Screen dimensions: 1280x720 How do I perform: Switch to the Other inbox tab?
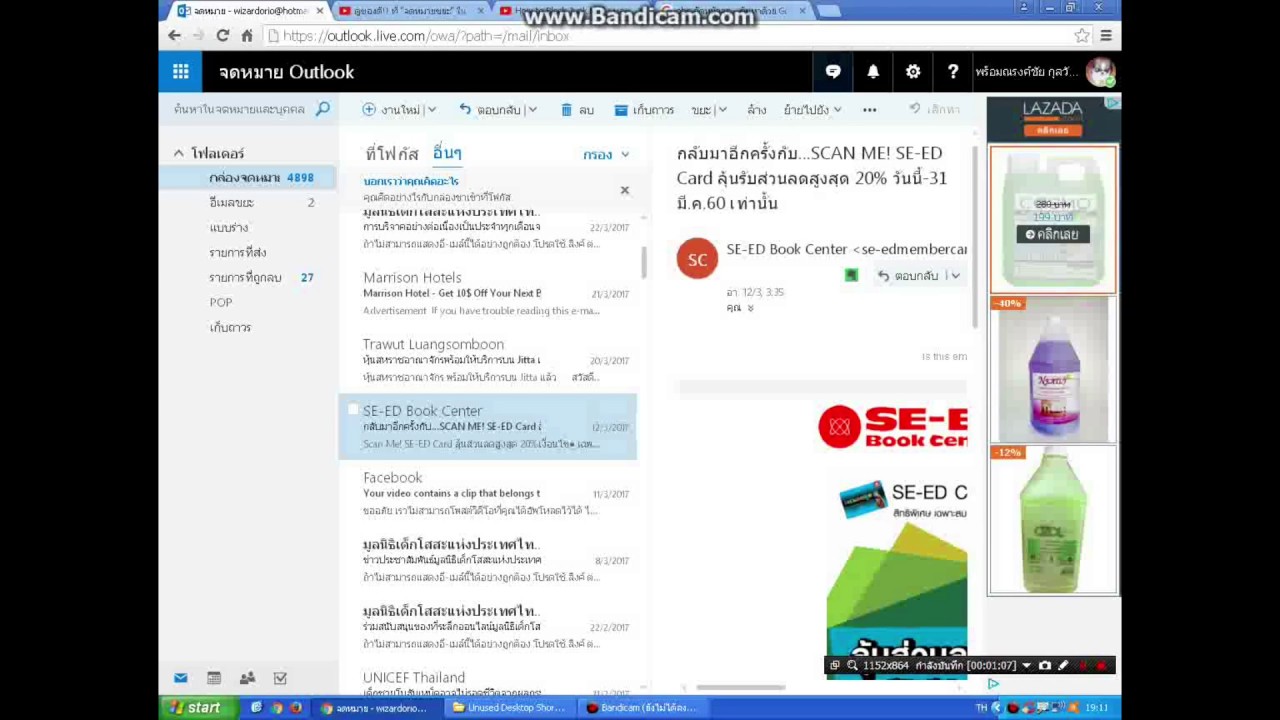[447, 153]
